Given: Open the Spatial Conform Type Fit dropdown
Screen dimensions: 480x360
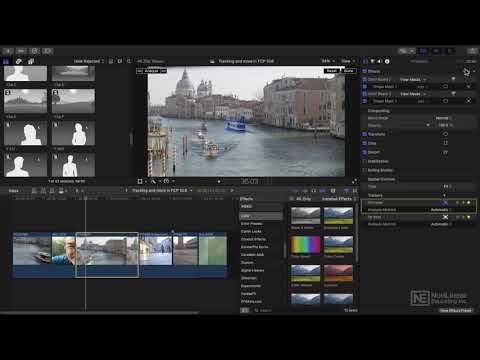Looking at the screenshot, I should click(x=448, y=186).
